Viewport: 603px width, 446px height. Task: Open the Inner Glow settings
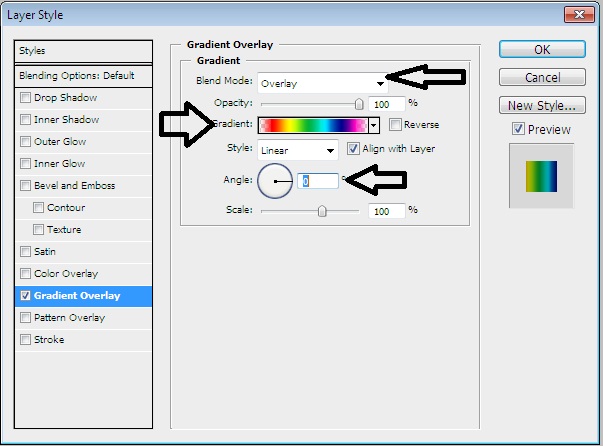tap(59, 163)
